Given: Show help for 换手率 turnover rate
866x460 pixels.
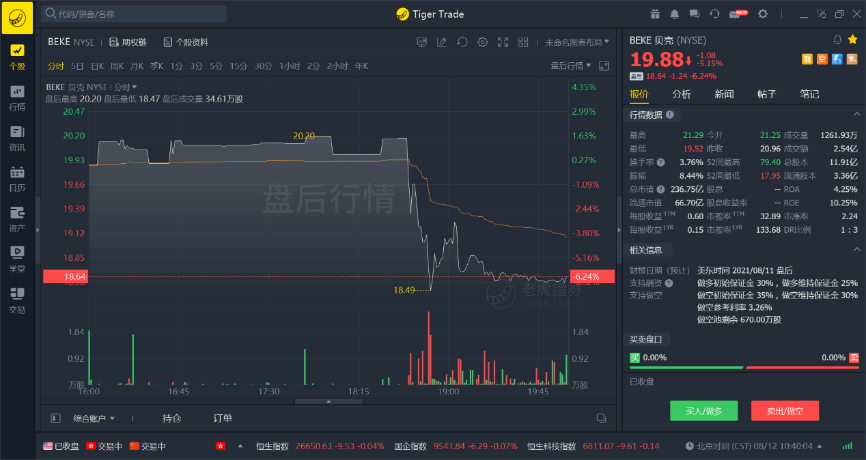Looking at the screenshot, I should (x=661, y=162).
